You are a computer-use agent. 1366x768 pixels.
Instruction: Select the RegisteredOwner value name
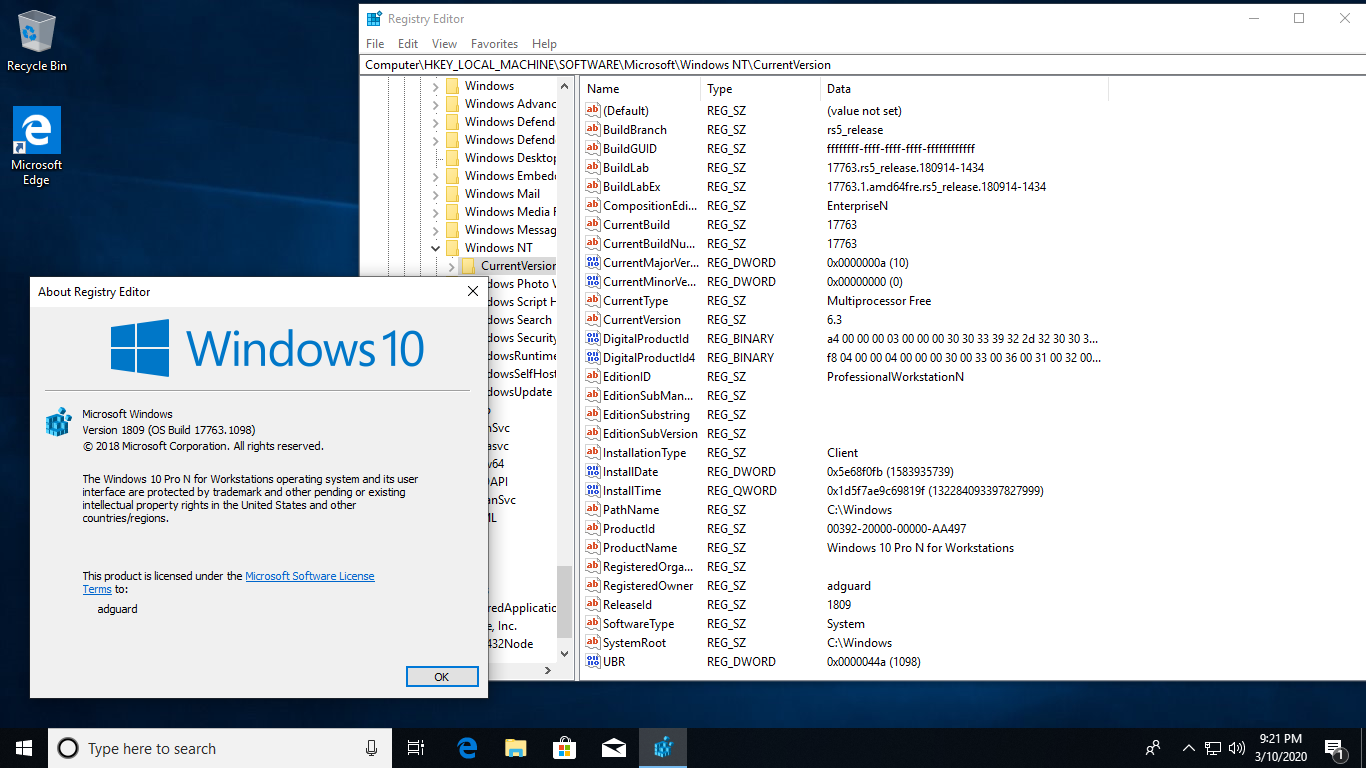648,586
